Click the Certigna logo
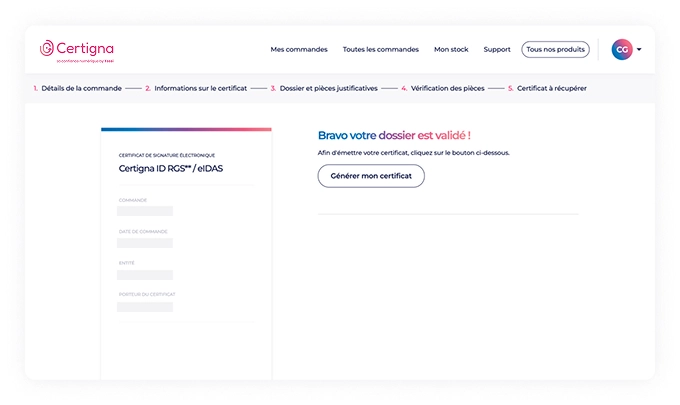 (76, 51)
